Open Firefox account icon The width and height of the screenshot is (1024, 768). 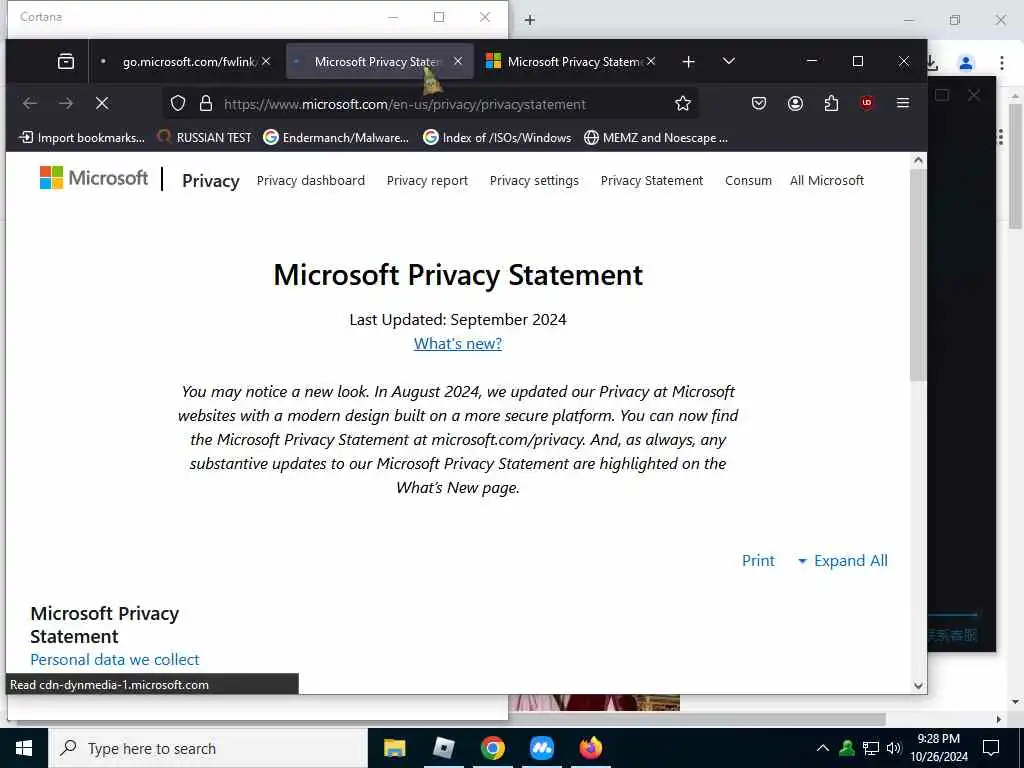(795, 103)
